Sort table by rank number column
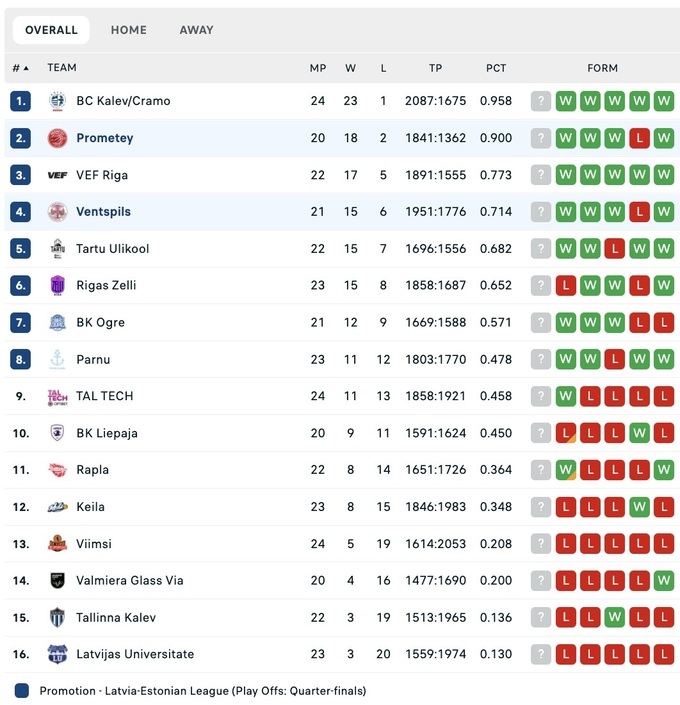This screenshot has height=705, width=680. 20,68
